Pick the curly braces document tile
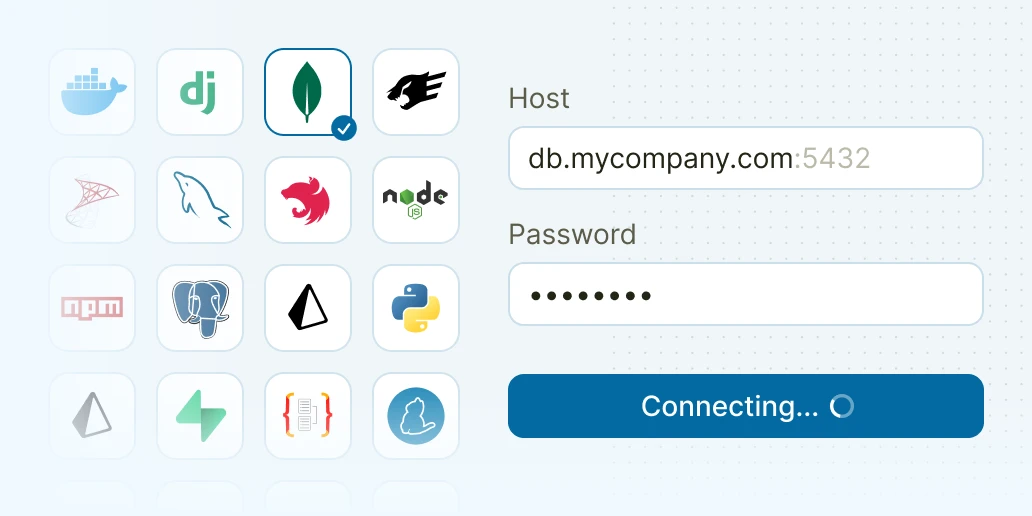 (x=308, y=416)
